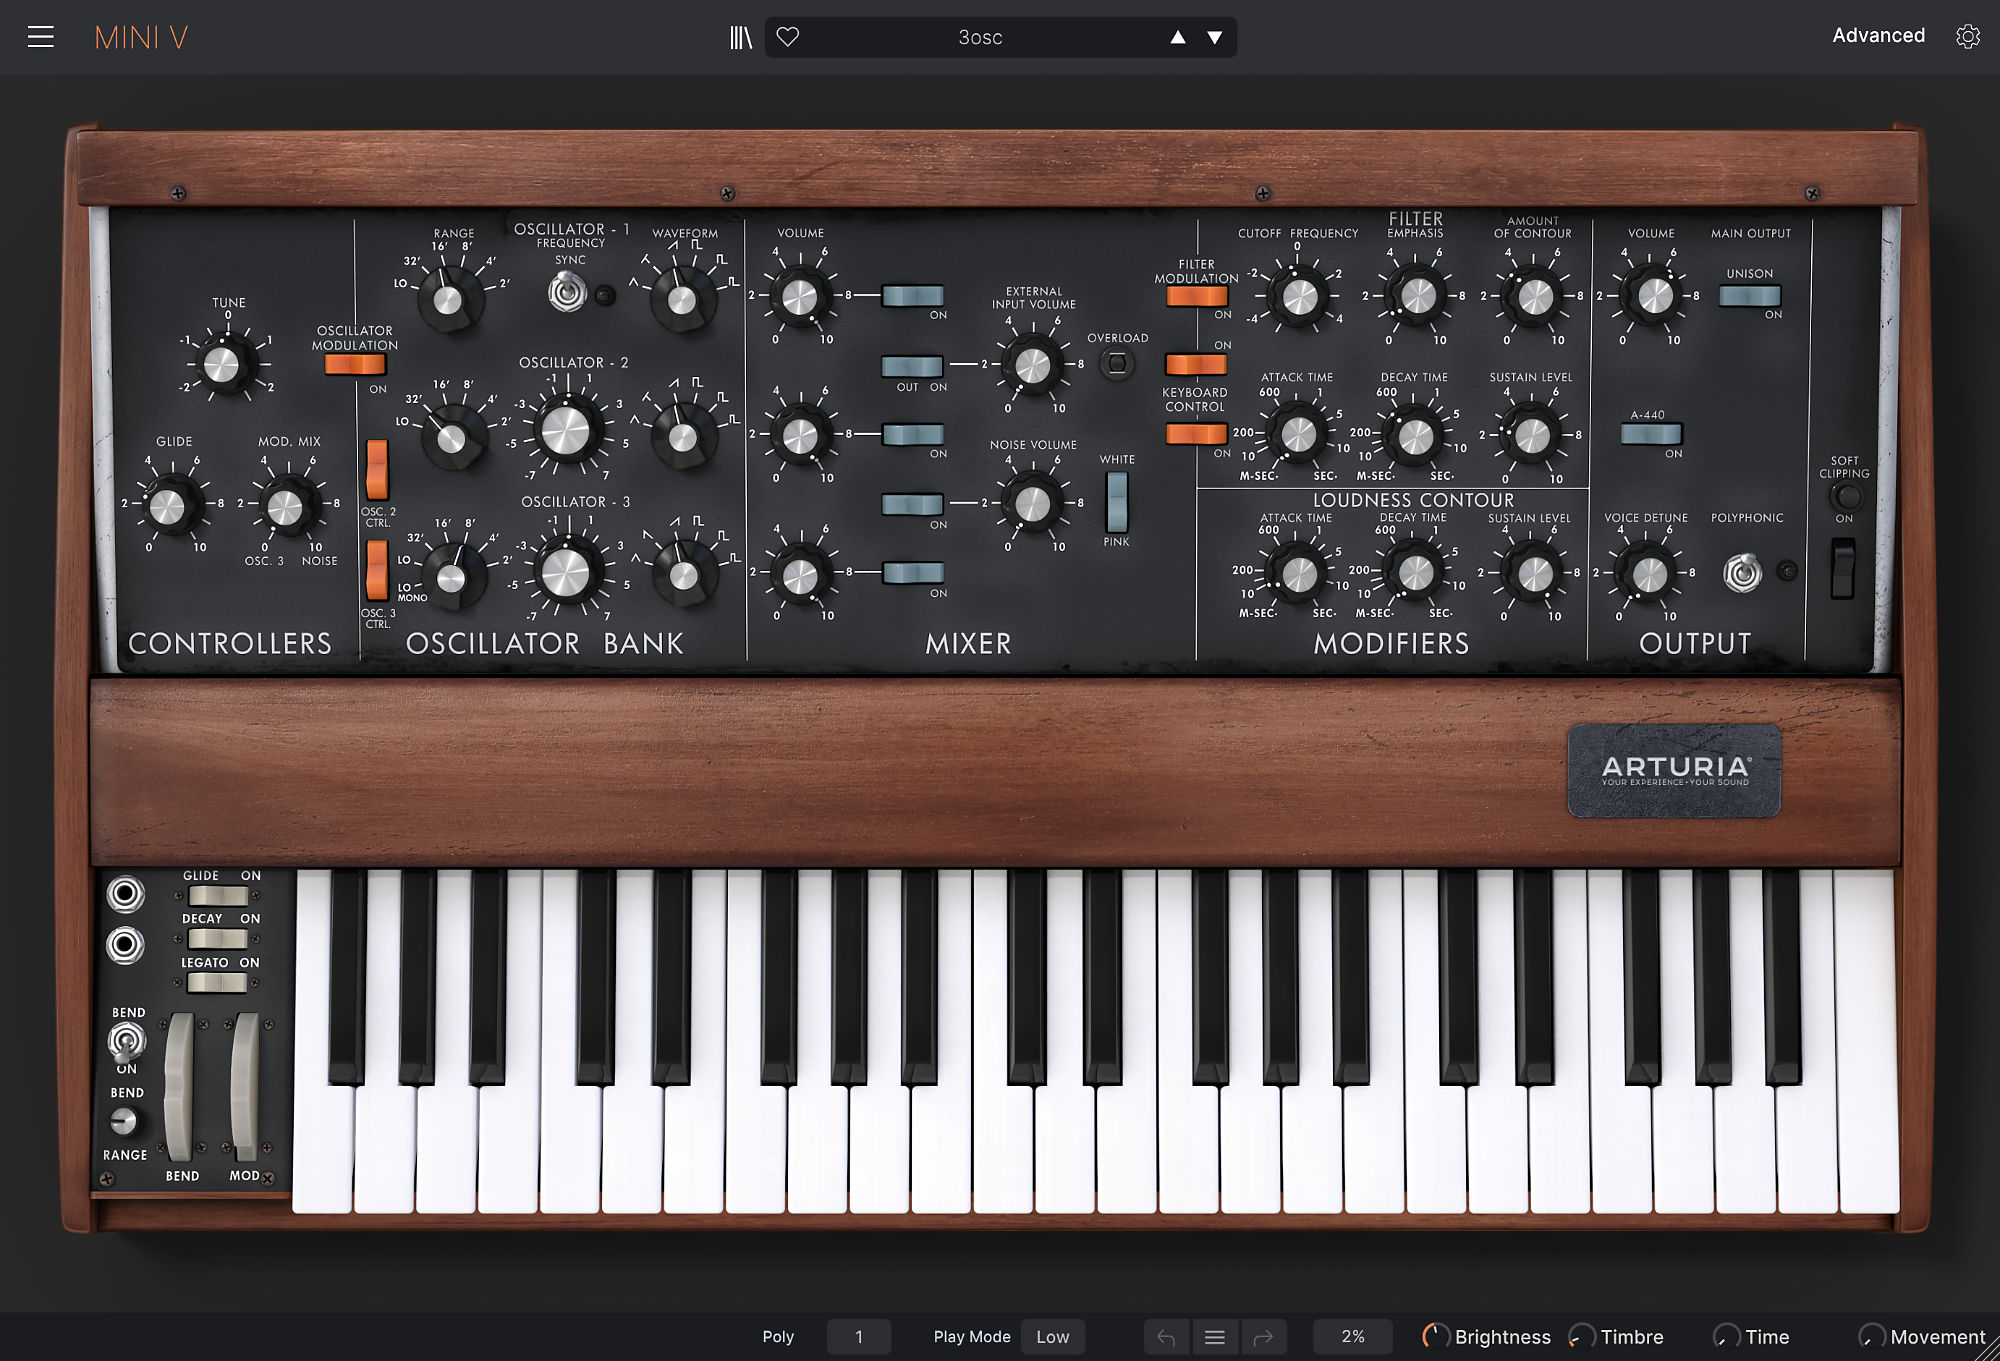
Task: Click the Arturia logo badge
Action: (1674, 770)
